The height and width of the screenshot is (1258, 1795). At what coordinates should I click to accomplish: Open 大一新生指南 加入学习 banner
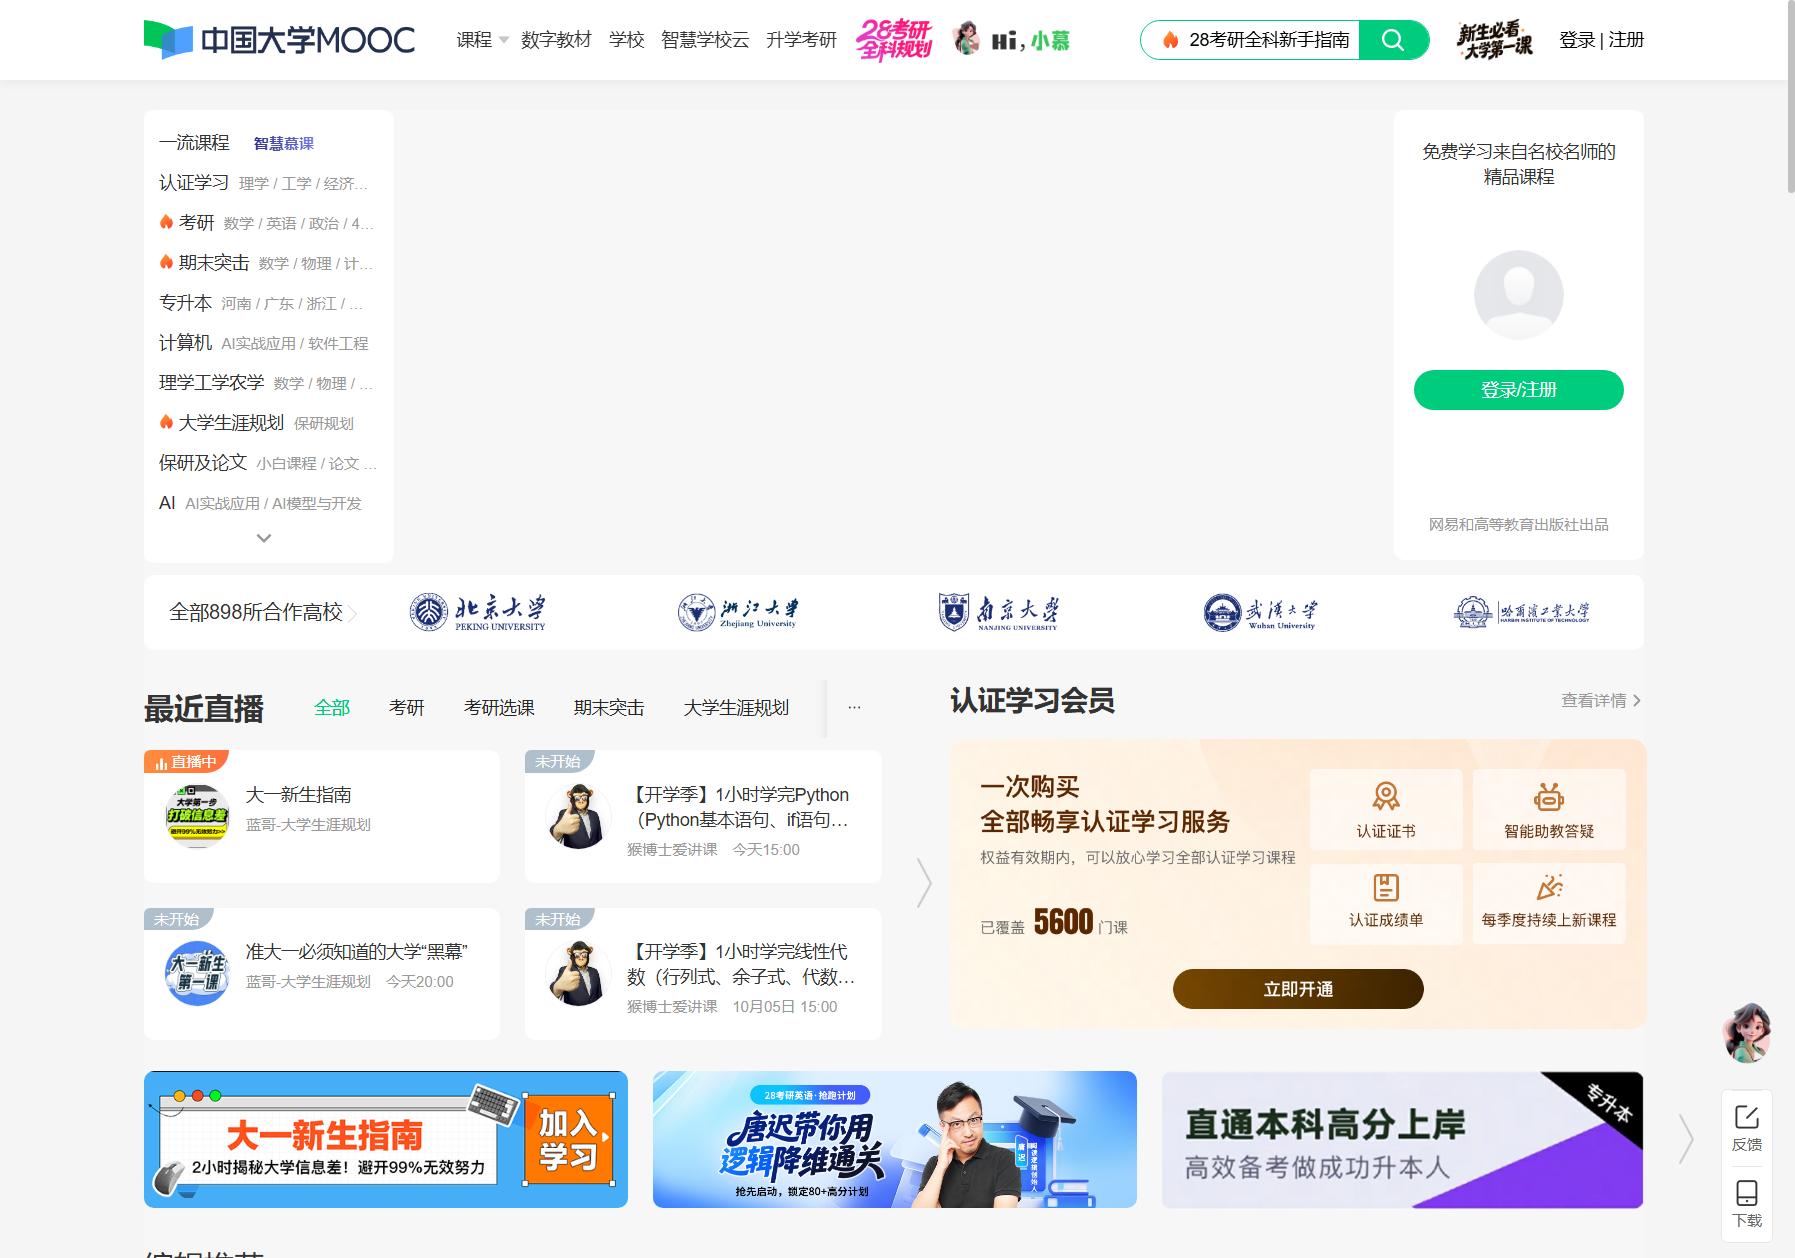[386, 1139]
